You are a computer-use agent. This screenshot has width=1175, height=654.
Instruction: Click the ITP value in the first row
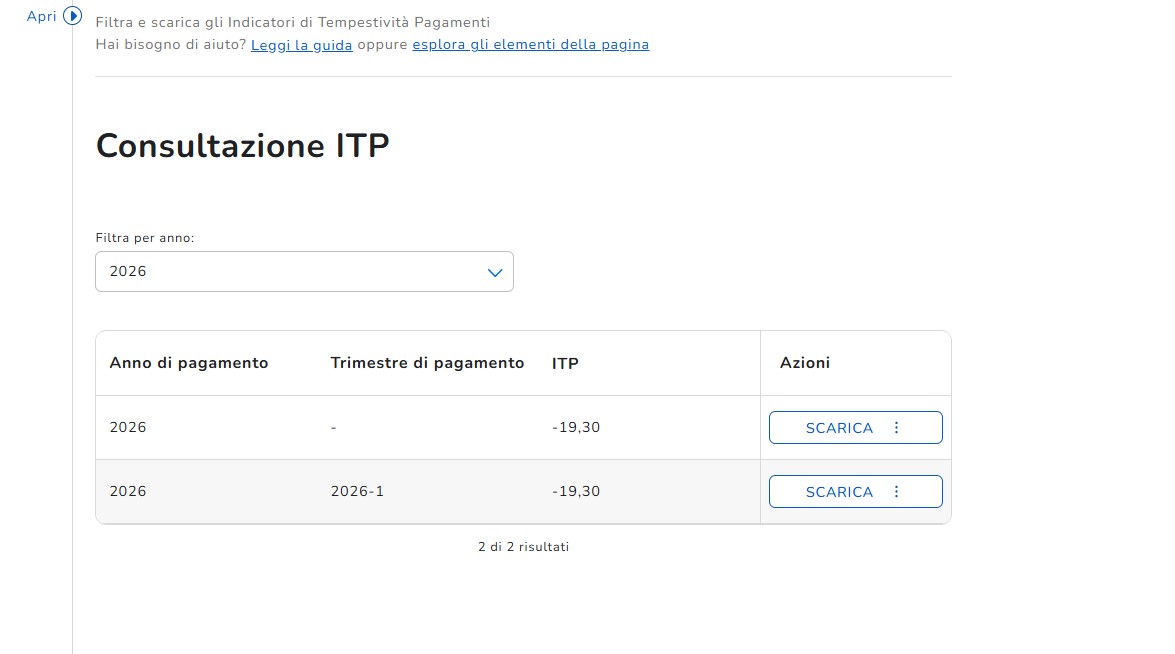576,428
